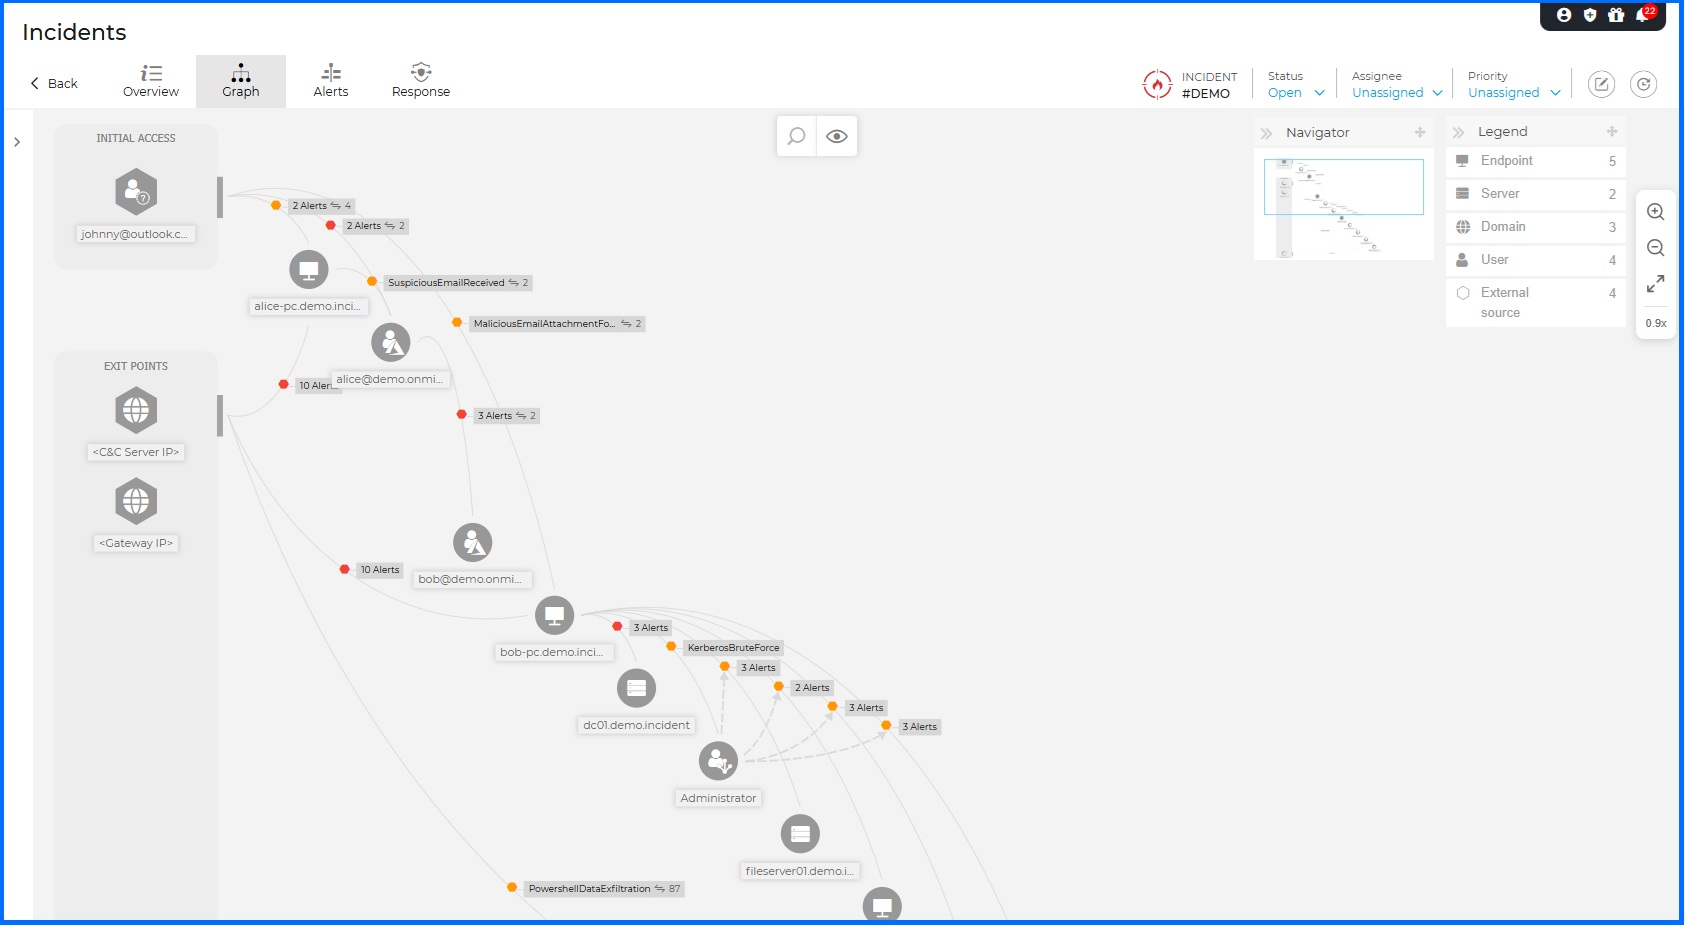Open the Assignee Unassigned dropdown

[1394, 92]
